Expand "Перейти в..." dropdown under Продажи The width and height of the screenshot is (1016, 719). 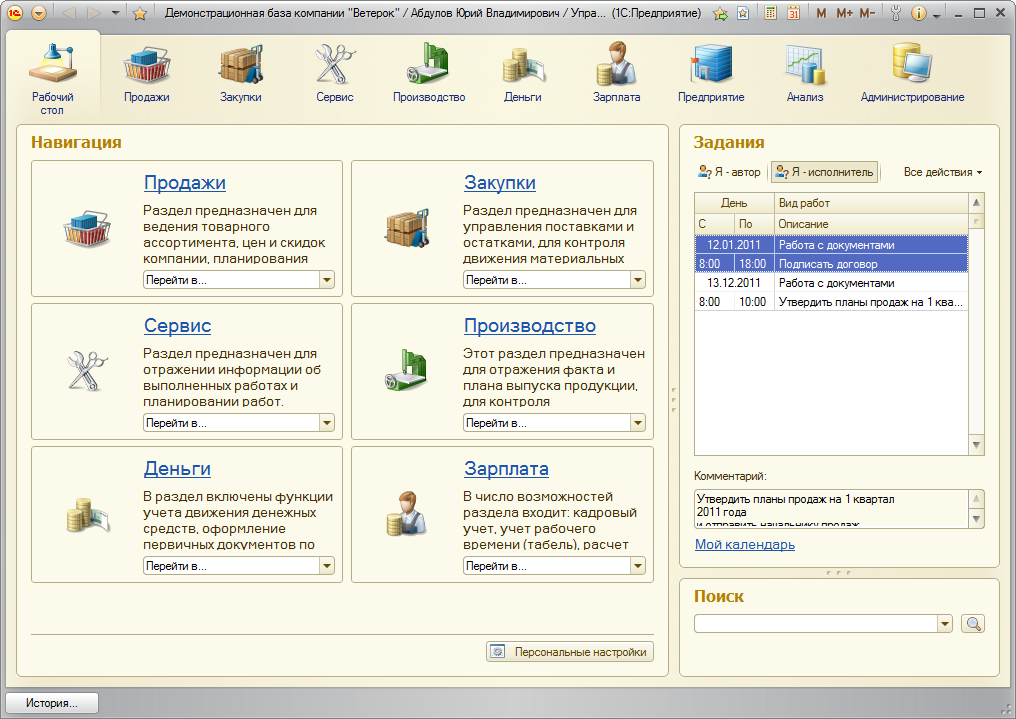pos(326,280)
